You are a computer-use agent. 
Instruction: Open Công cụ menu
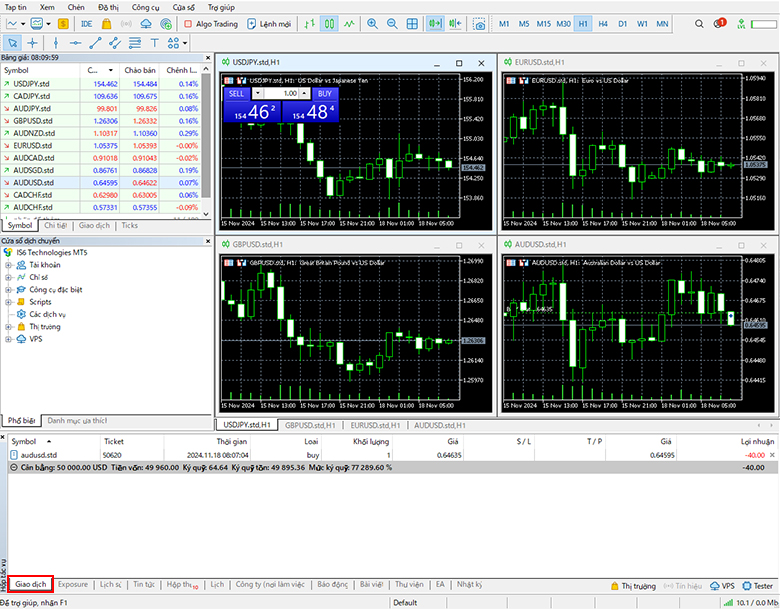(145, 7)
